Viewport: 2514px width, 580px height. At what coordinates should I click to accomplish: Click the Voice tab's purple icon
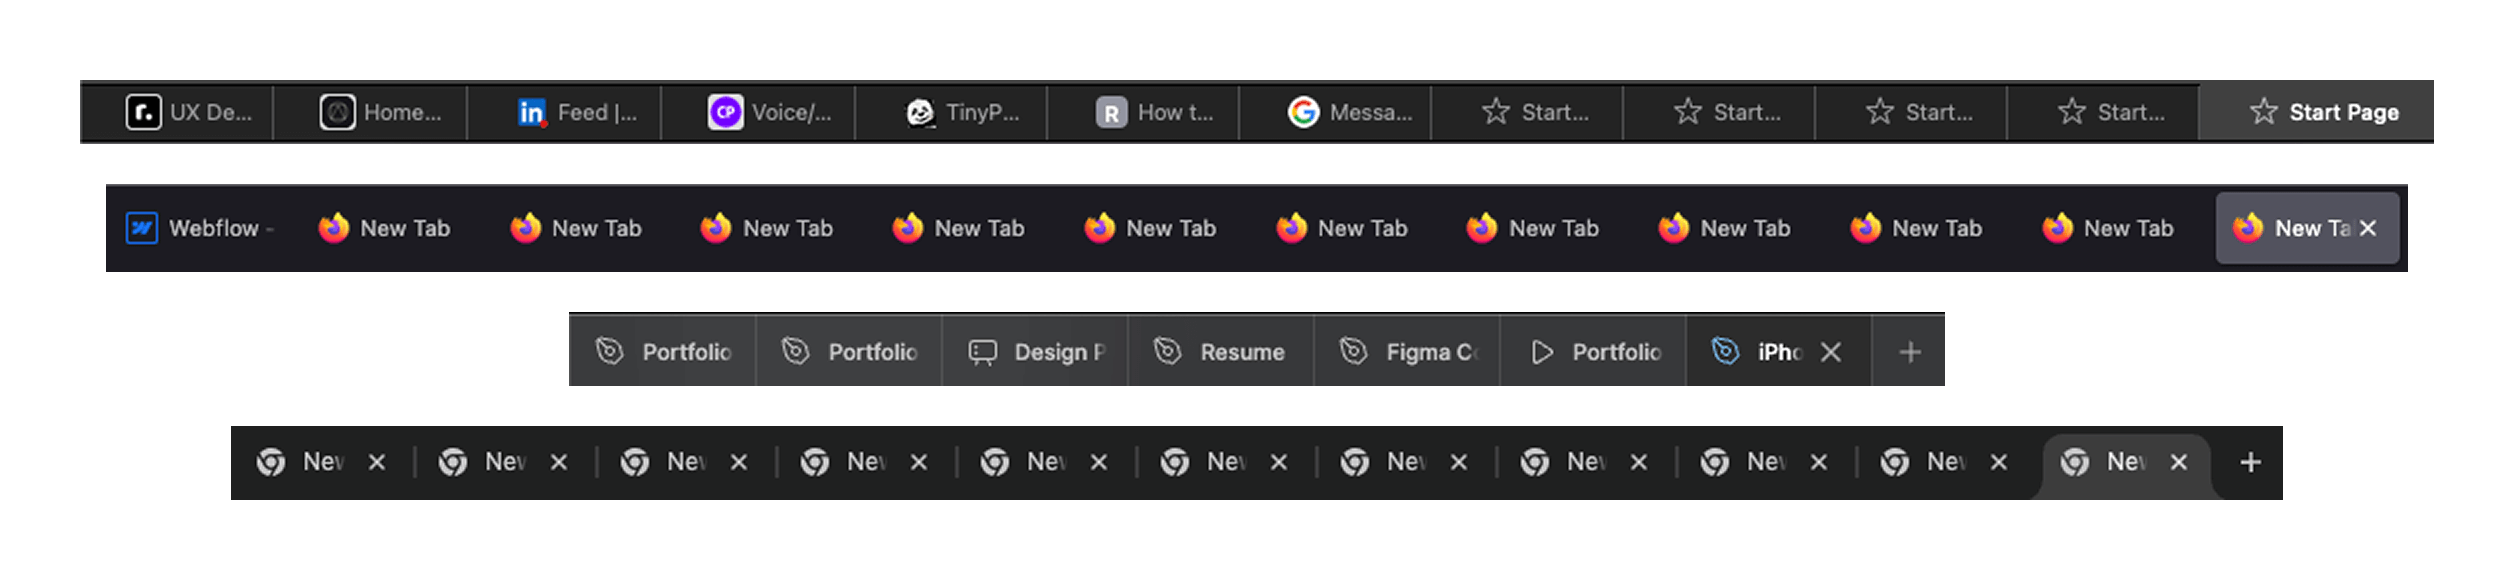[725, 112]
